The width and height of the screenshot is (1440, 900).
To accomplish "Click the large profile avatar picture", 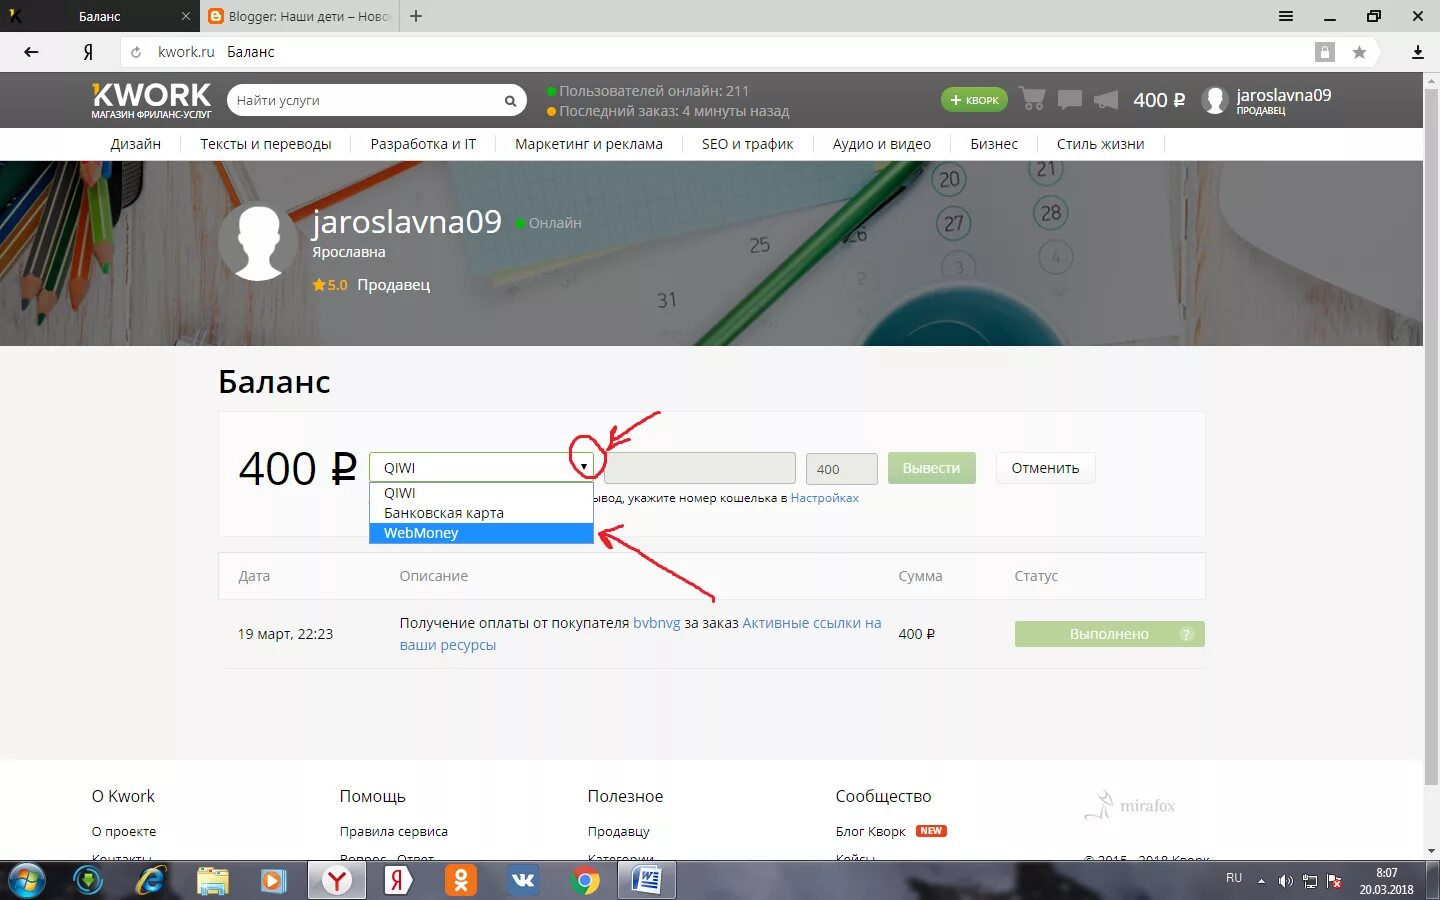I will [x=259, y=243].
